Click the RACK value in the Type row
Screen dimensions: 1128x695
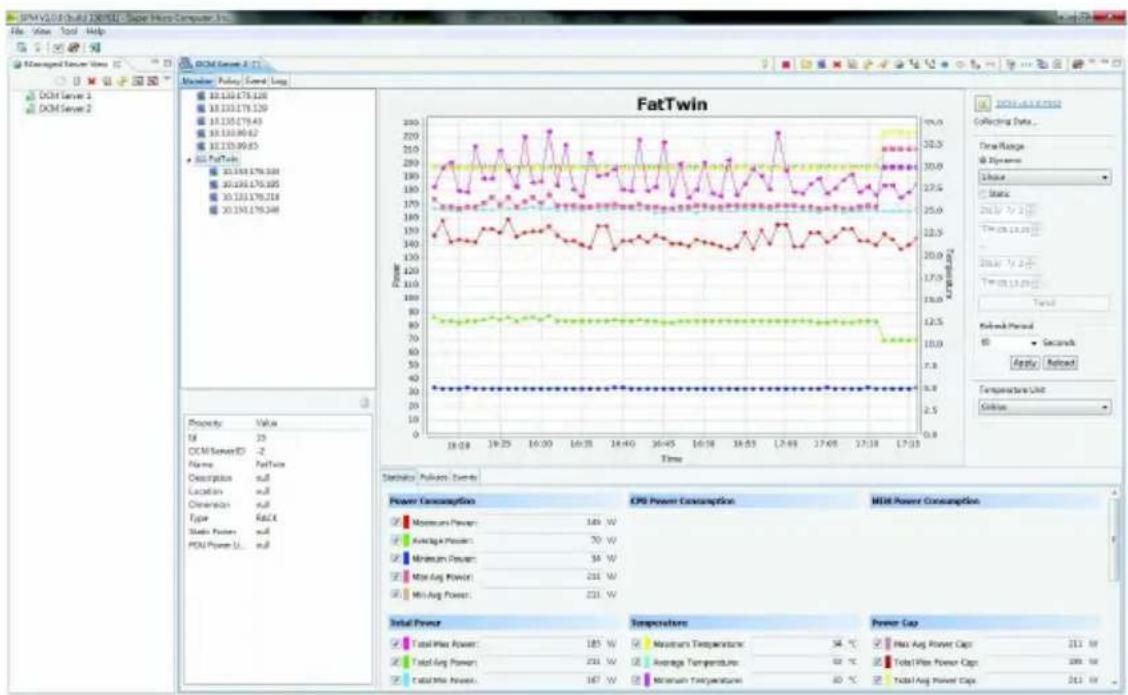pos(266,518)
